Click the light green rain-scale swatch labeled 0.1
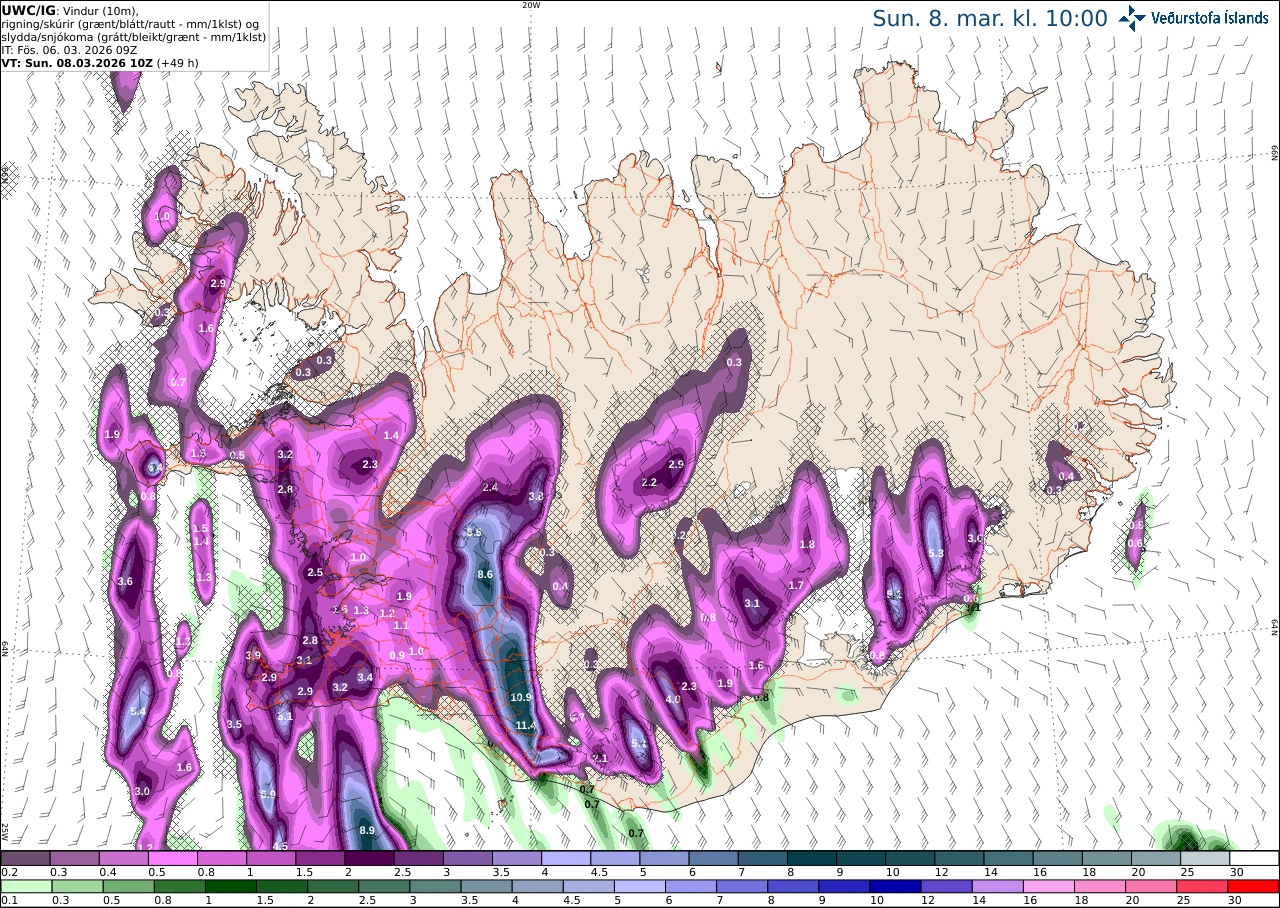 pos(25,886)
